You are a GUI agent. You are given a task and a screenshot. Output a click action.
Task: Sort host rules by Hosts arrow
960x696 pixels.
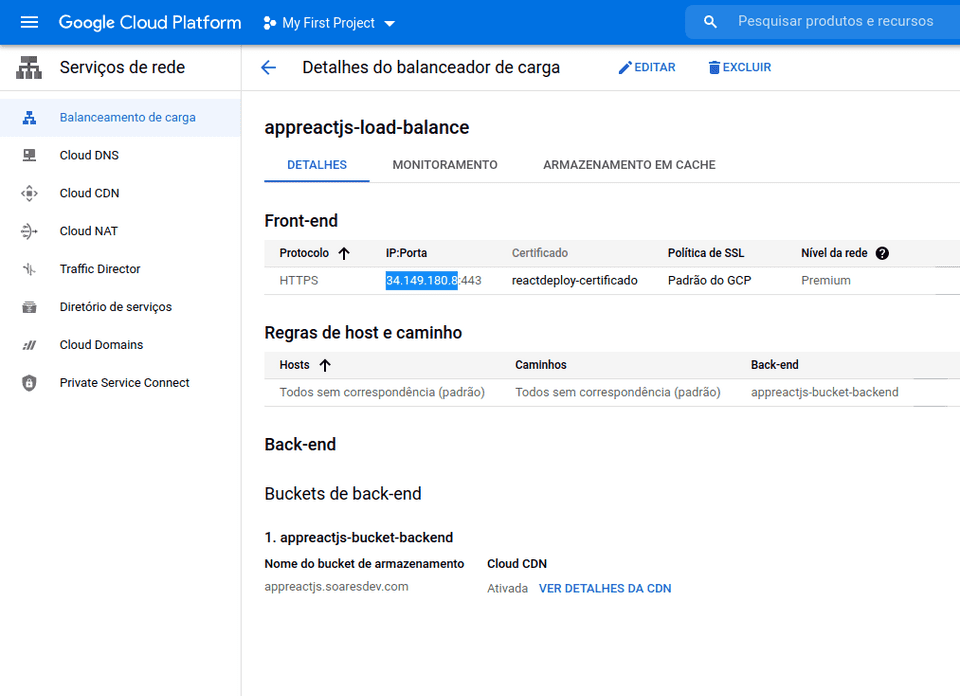[x=325, y=365]
